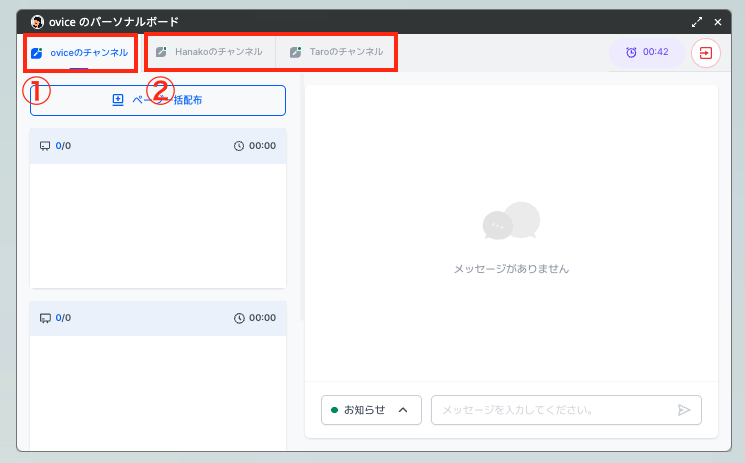Click the message input field

point(566,410)
